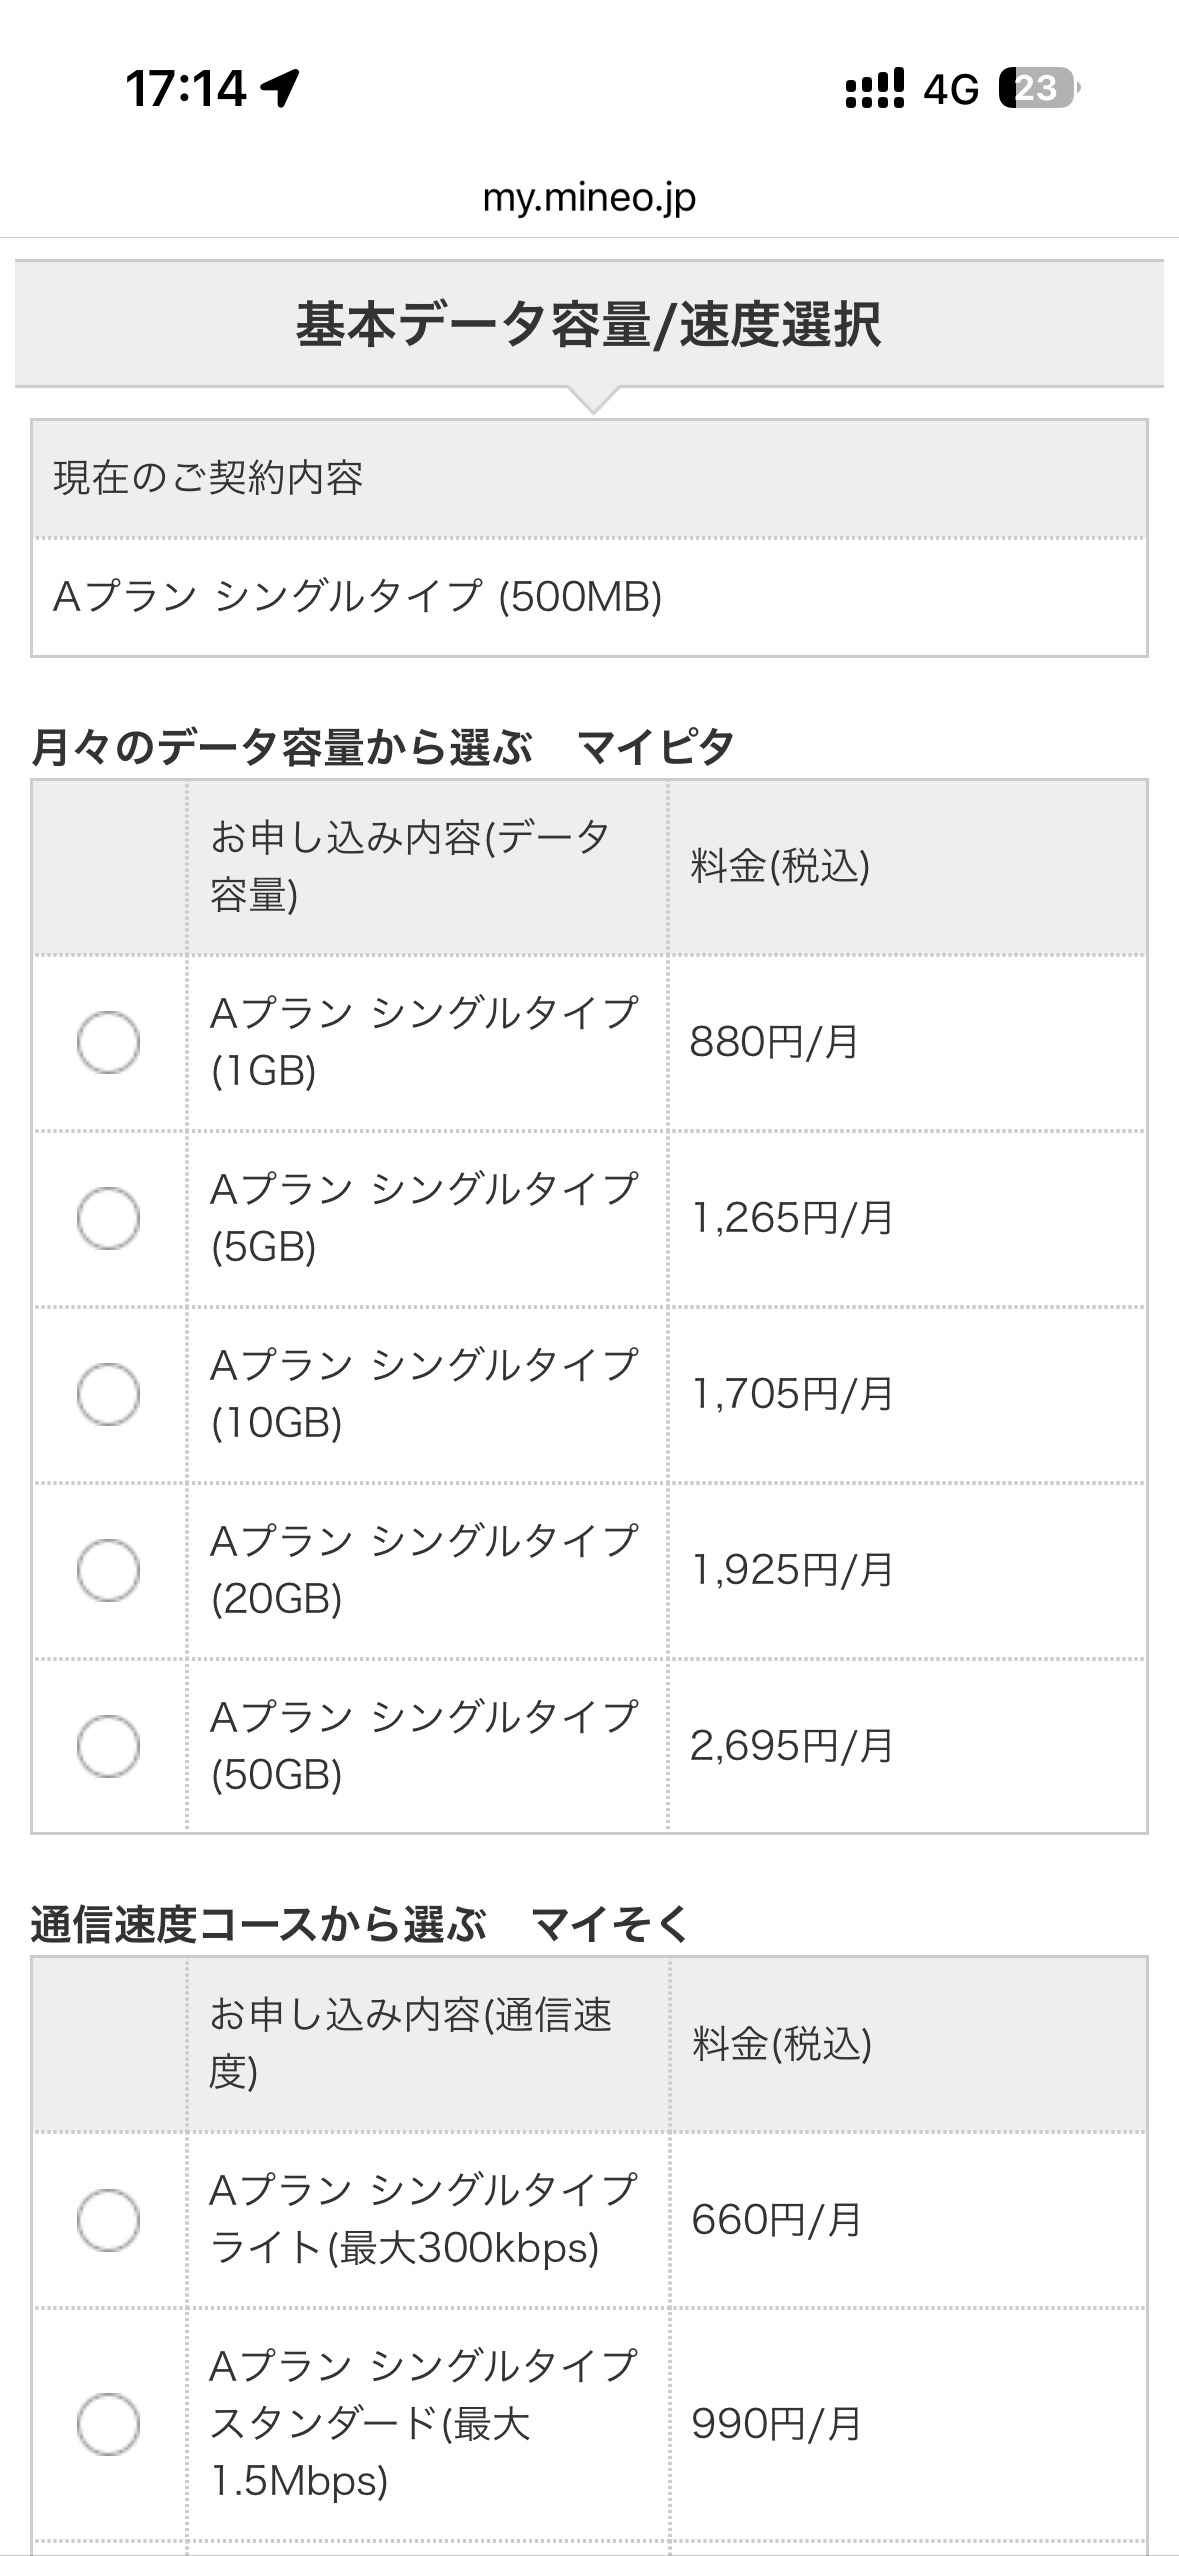This screenshot has height=2556, width=1179.
Task: Tap the cellular signal bars icon
Action: (x=874, y=88)
